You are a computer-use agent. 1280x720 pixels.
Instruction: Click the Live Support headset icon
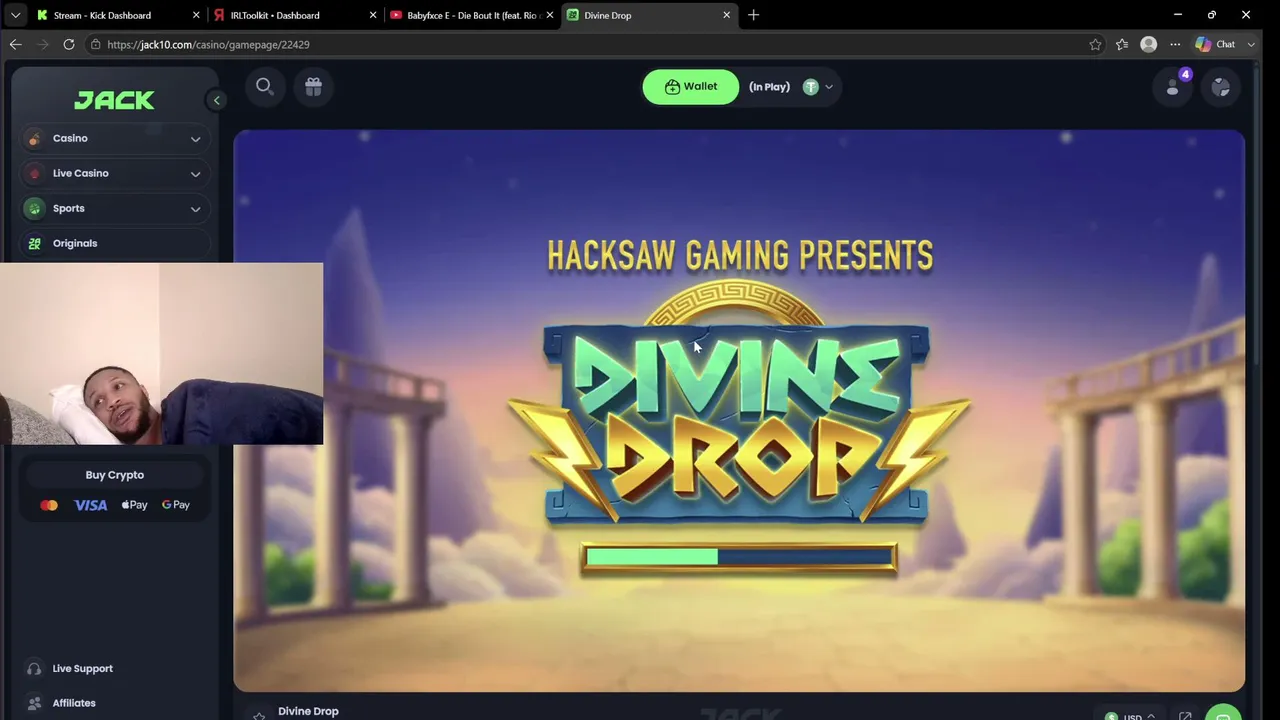pos(34,669)
